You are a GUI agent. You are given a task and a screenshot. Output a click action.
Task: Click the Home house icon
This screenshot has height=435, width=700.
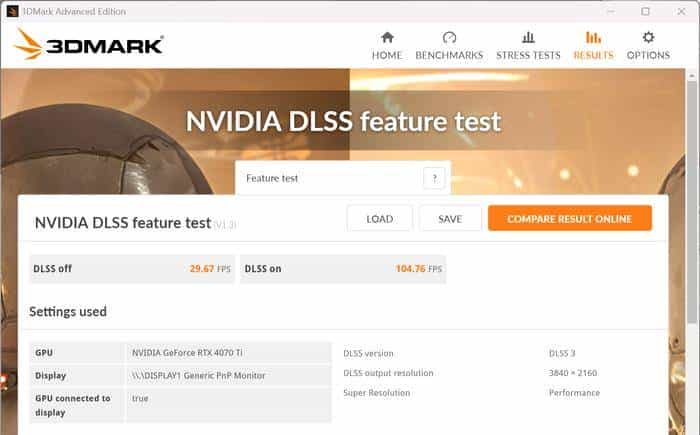point(387,38)
